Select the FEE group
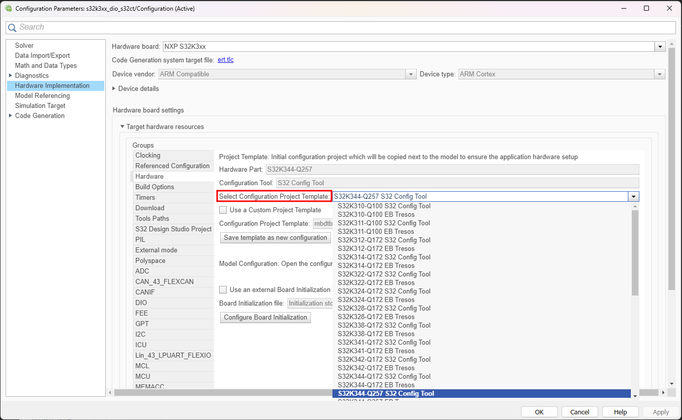The image size is (682, 420). coord(173,313)
